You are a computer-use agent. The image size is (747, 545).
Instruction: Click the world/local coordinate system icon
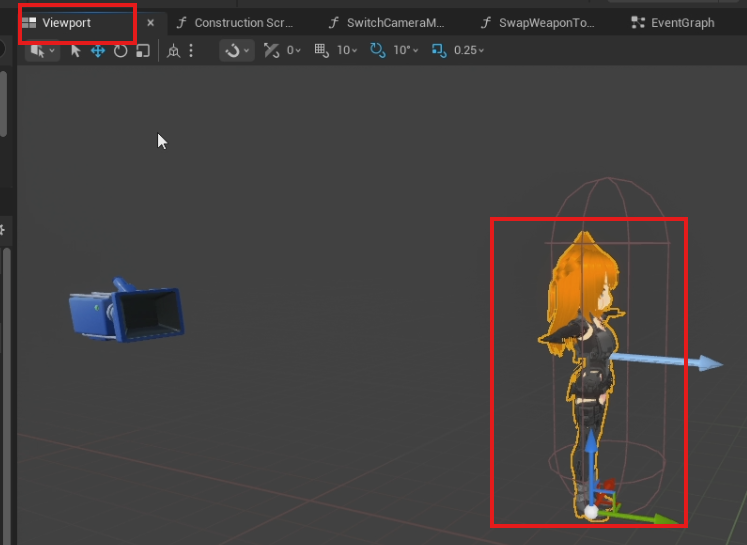click(174, 50)
